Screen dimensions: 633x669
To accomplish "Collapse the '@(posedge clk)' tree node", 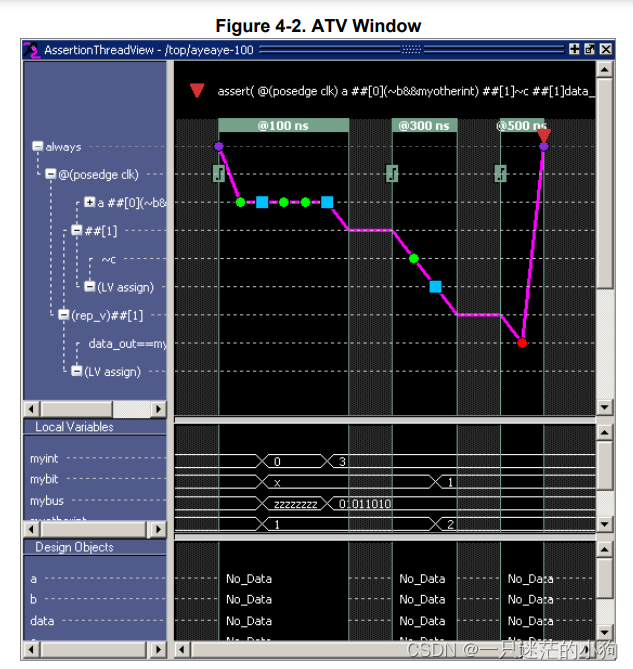I will pos(51,174).
